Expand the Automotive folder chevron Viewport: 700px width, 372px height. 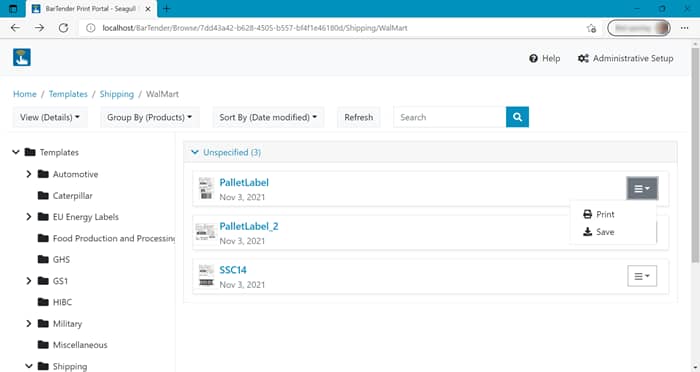coord(29,174)
